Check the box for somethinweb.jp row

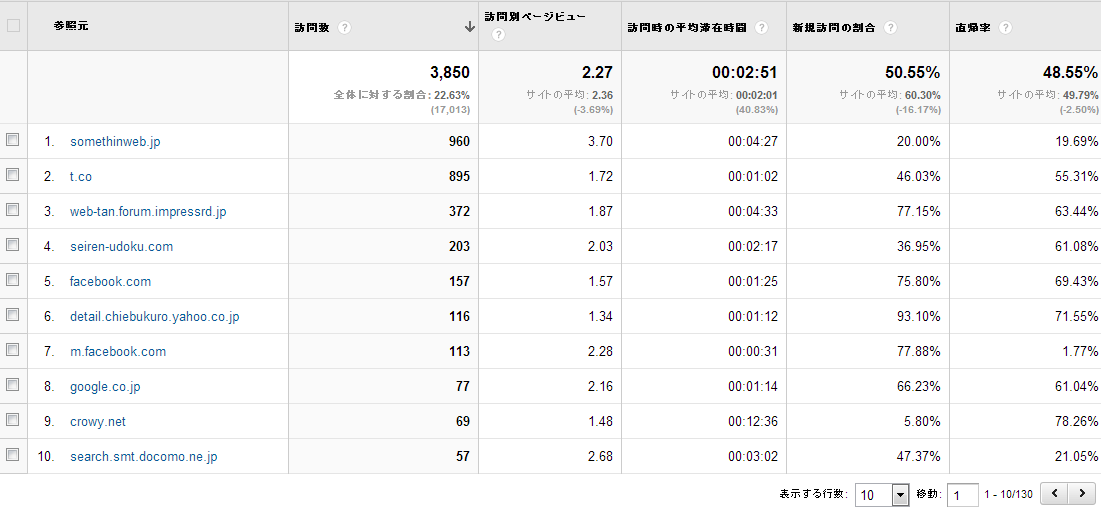[13, 141]
